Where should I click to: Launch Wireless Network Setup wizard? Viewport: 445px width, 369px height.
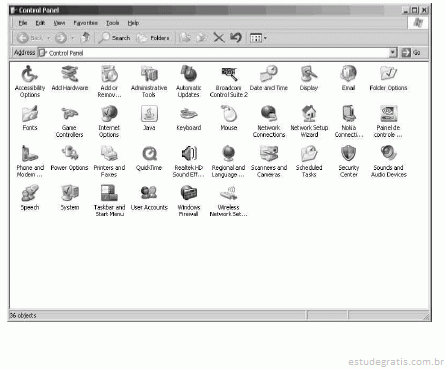229,201
